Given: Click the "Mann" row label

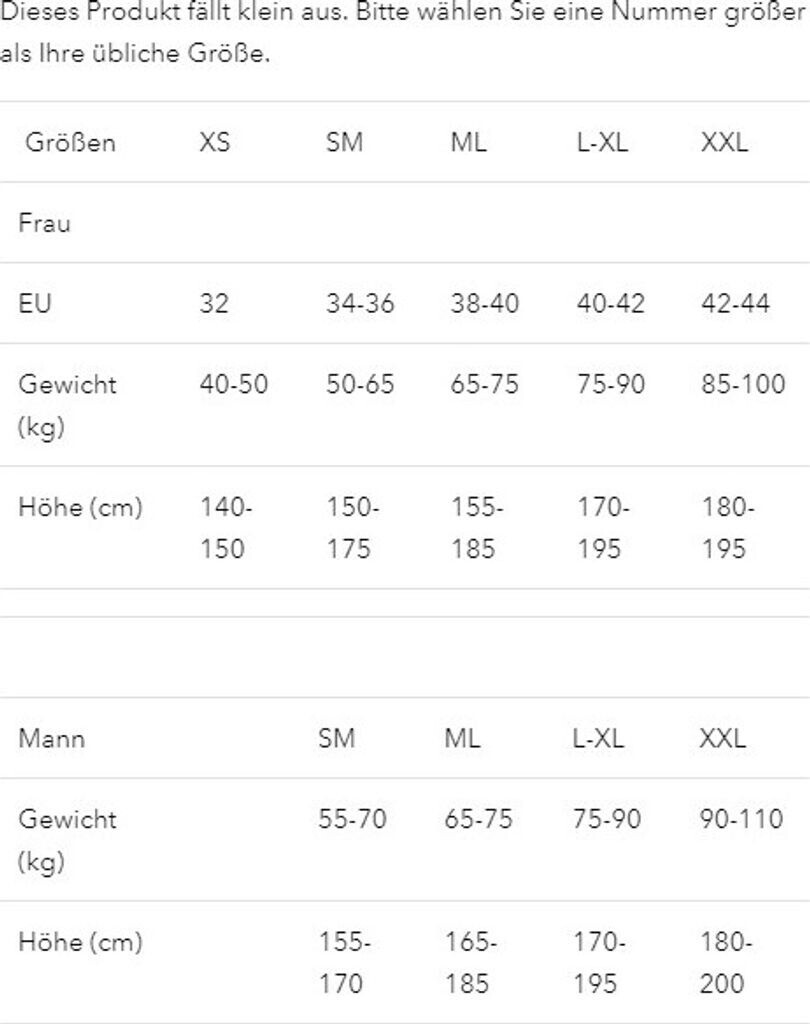Looking at the screenshot, I should click(52, 739).
